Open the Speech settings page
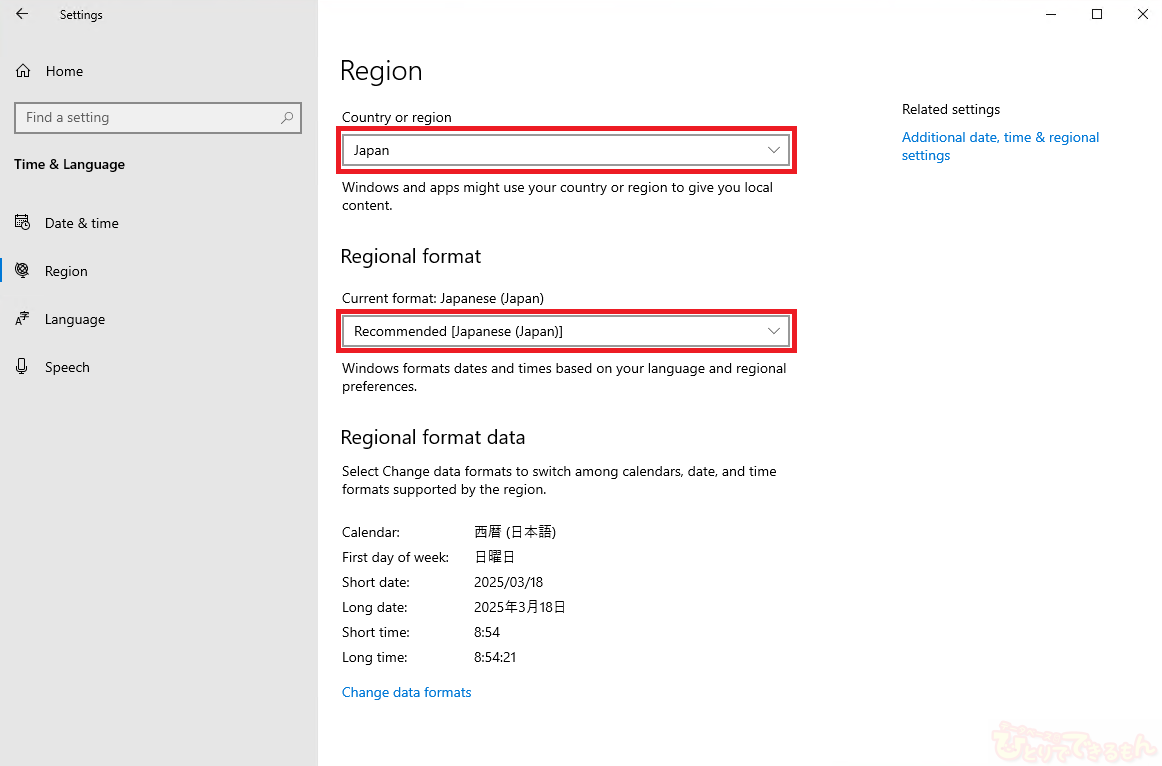This screenshot has height=766, width=1162. (x=67, y=367)
